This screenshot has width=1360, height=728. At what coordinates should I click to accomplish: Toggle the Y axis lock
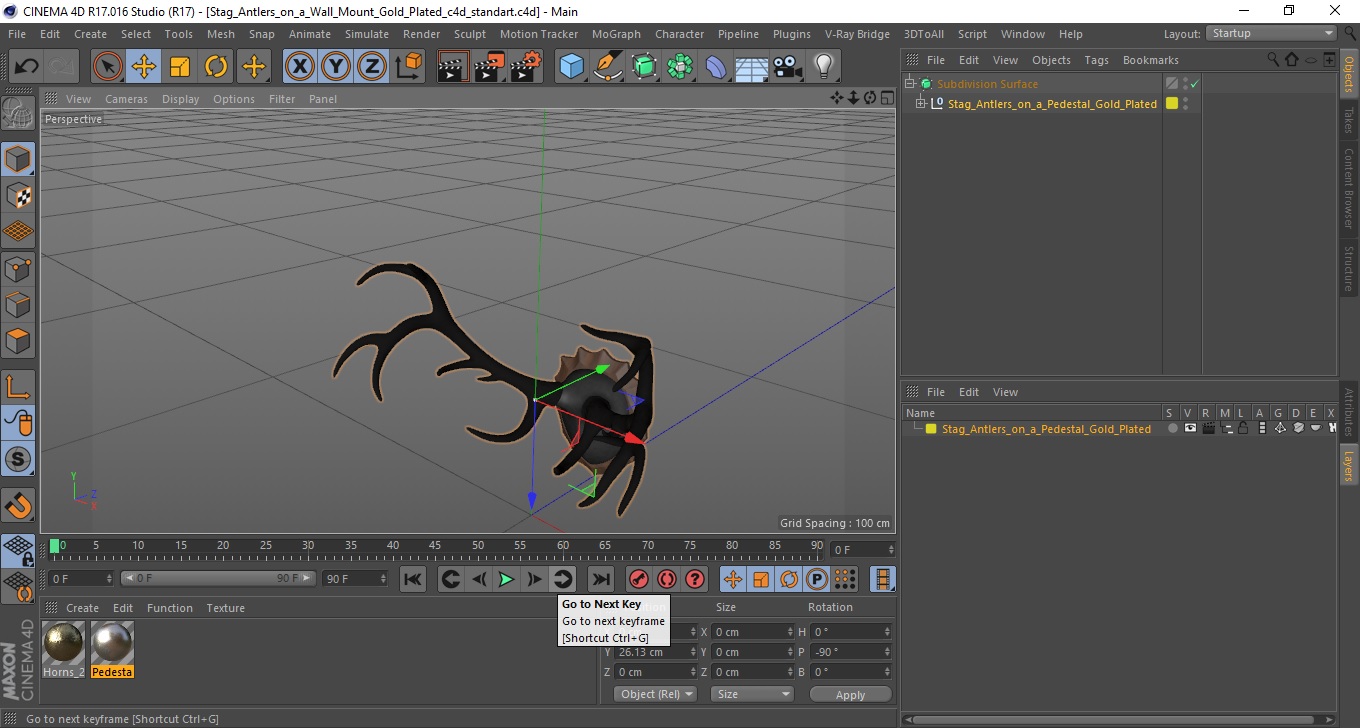point(337,67)
